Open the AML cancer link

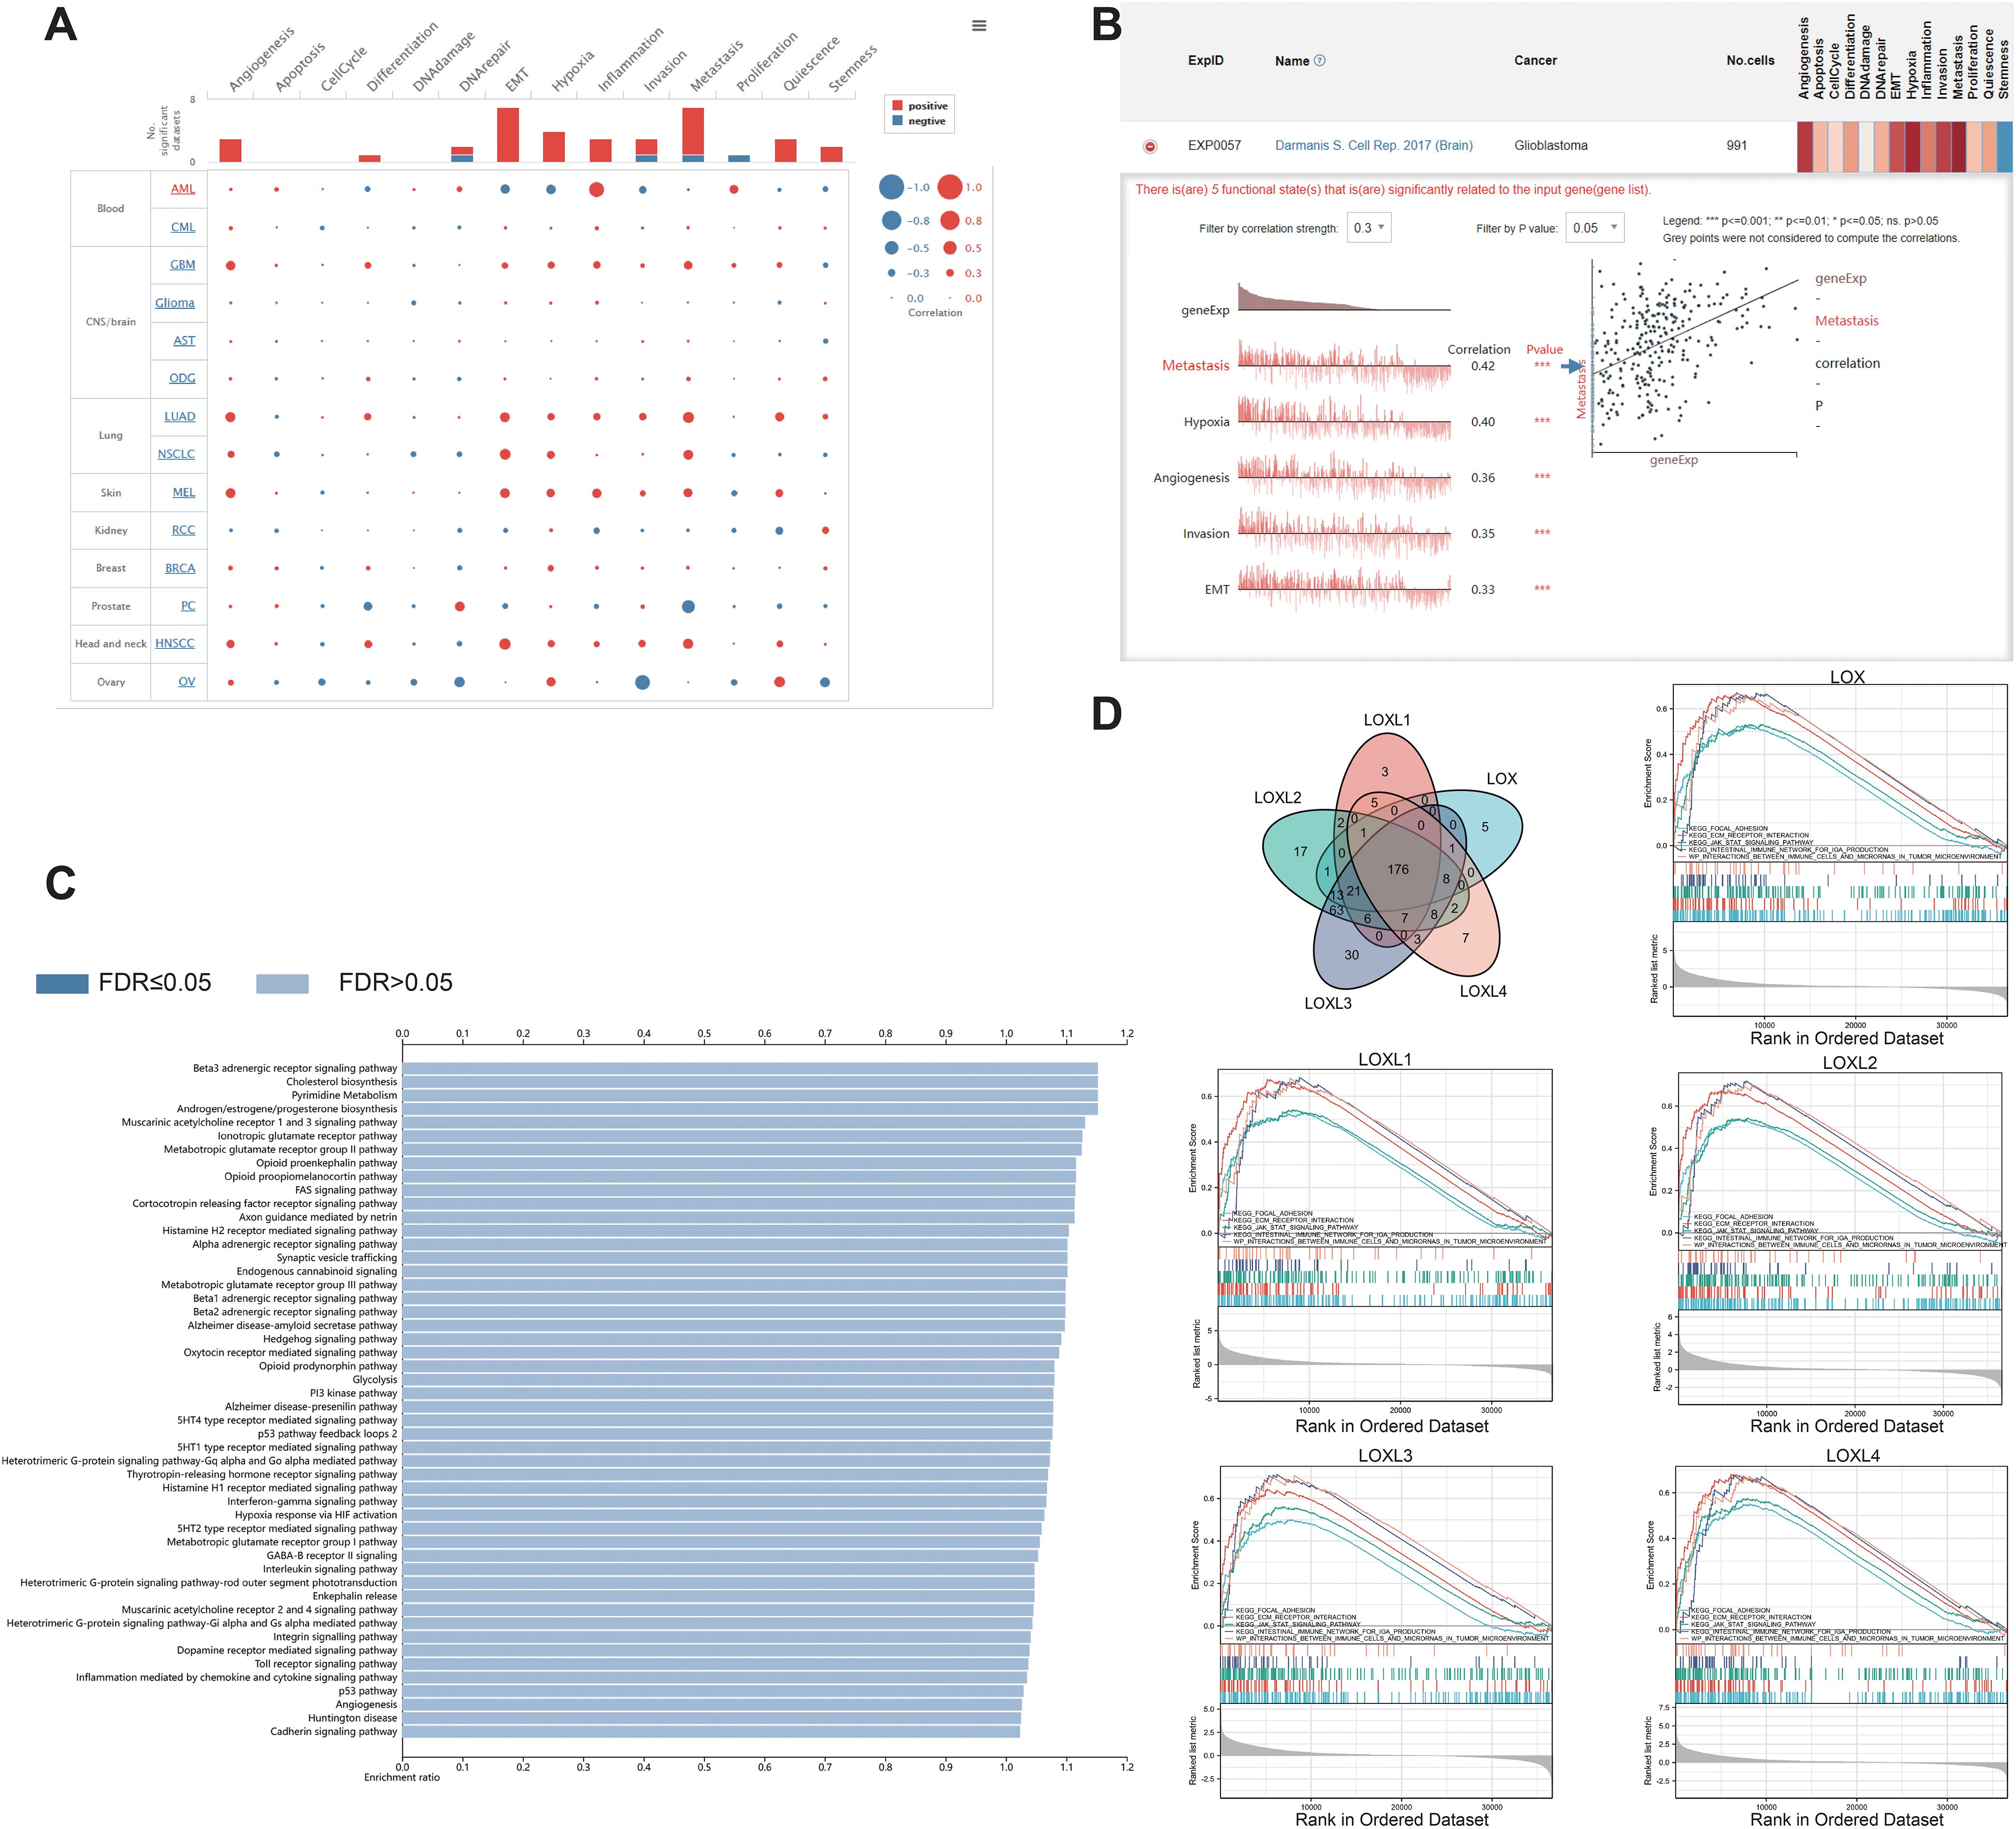(x=183, y=189)
